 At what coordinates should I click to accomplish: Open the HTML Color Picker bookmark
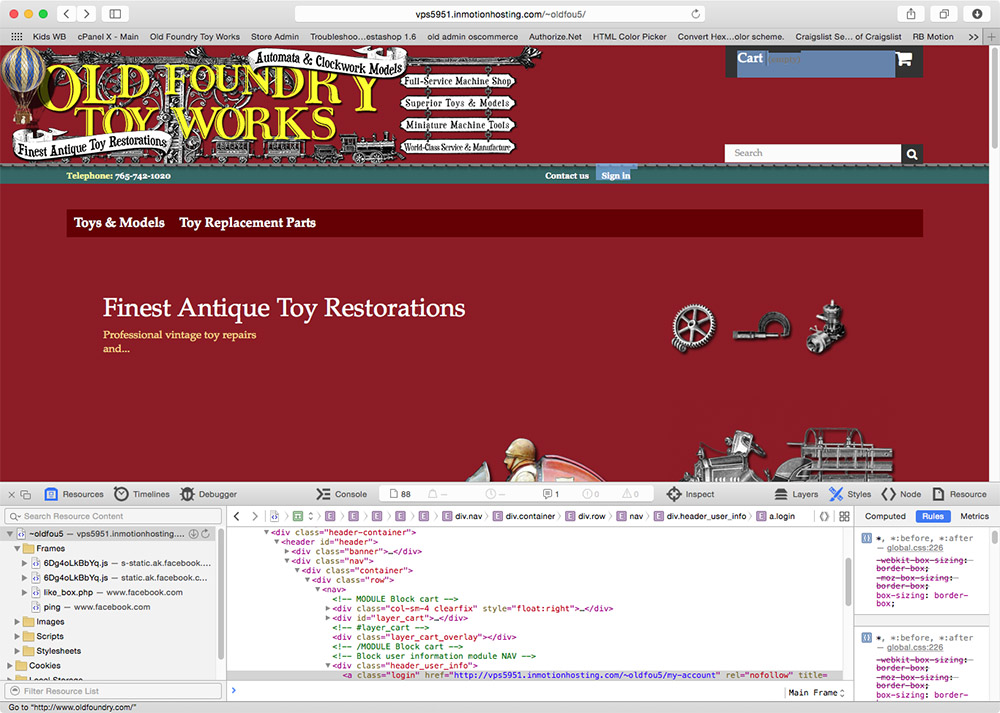(x=629, y=37)
